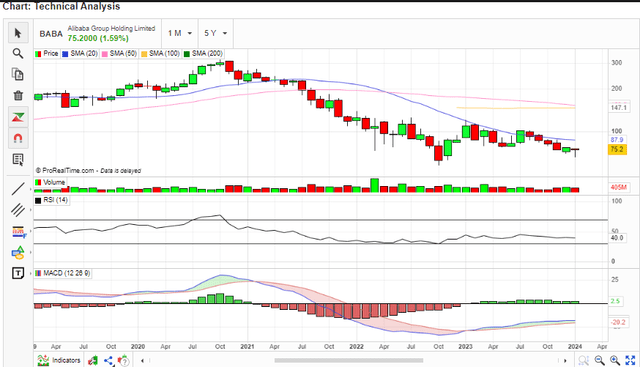Click the SMA (200) legend entry
The image size is (640, 367).
coord(203,53)
